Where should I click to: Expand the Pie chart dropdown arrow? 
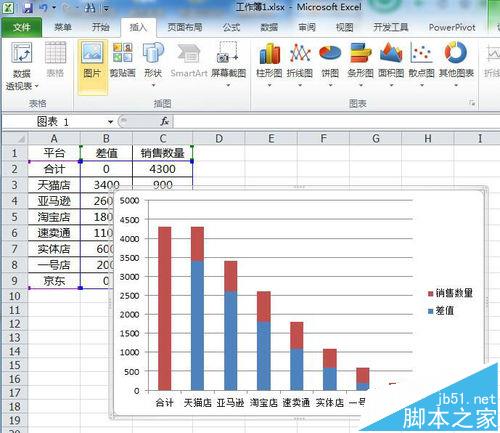click(x=330, y=86)
